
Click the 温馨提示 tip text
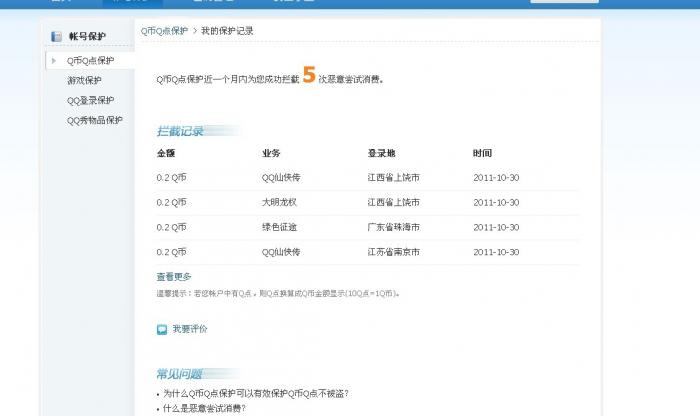278,293
